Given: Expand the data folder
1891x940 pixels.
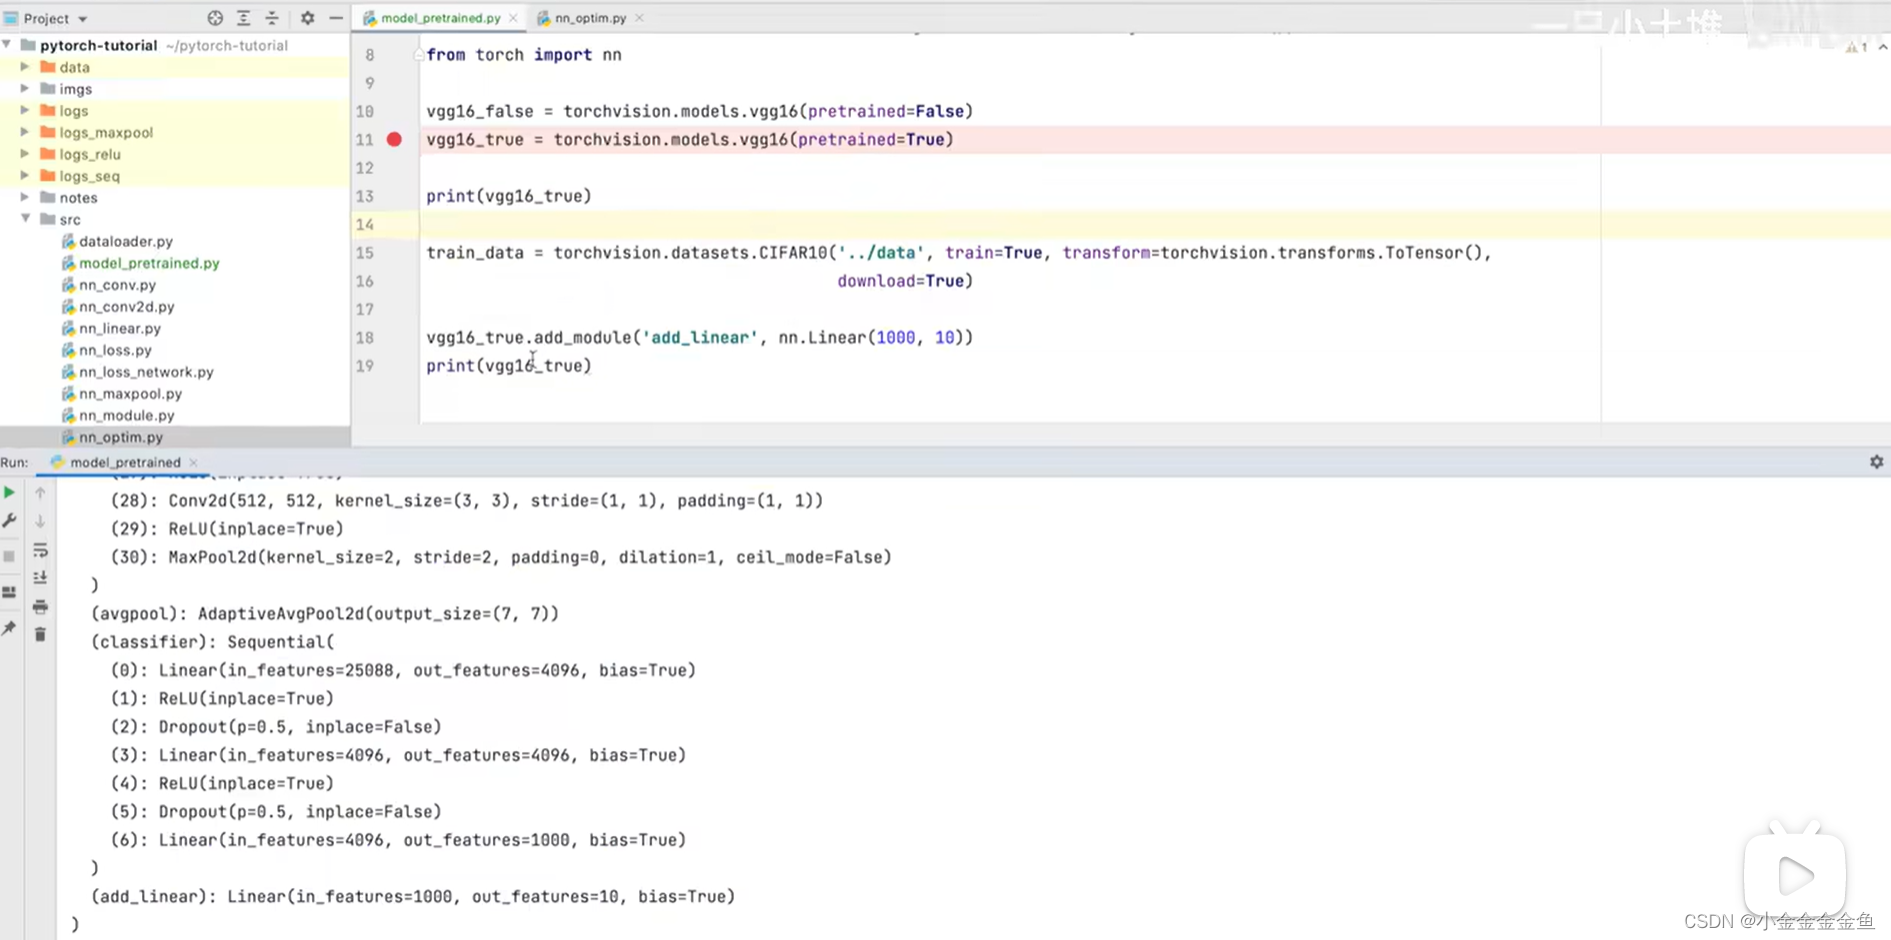Looking at the screenshot, I should pos(25,67).
